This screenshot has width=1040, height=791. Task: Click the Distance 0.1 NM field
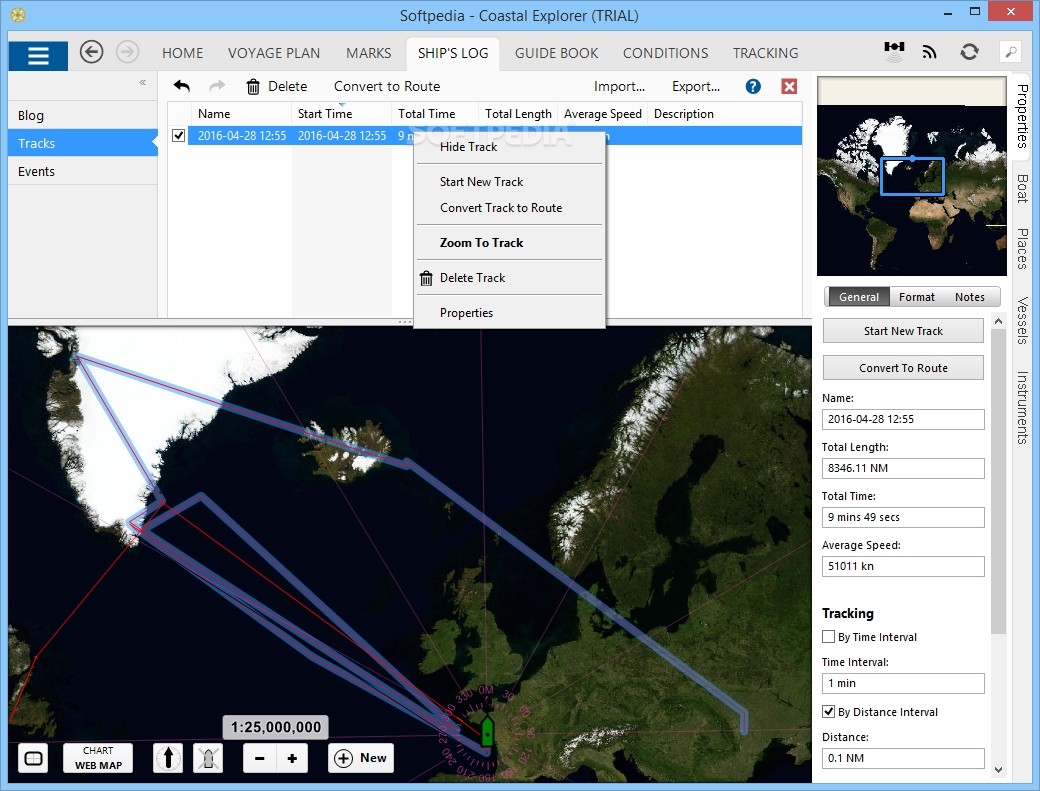tap(903, 758)
